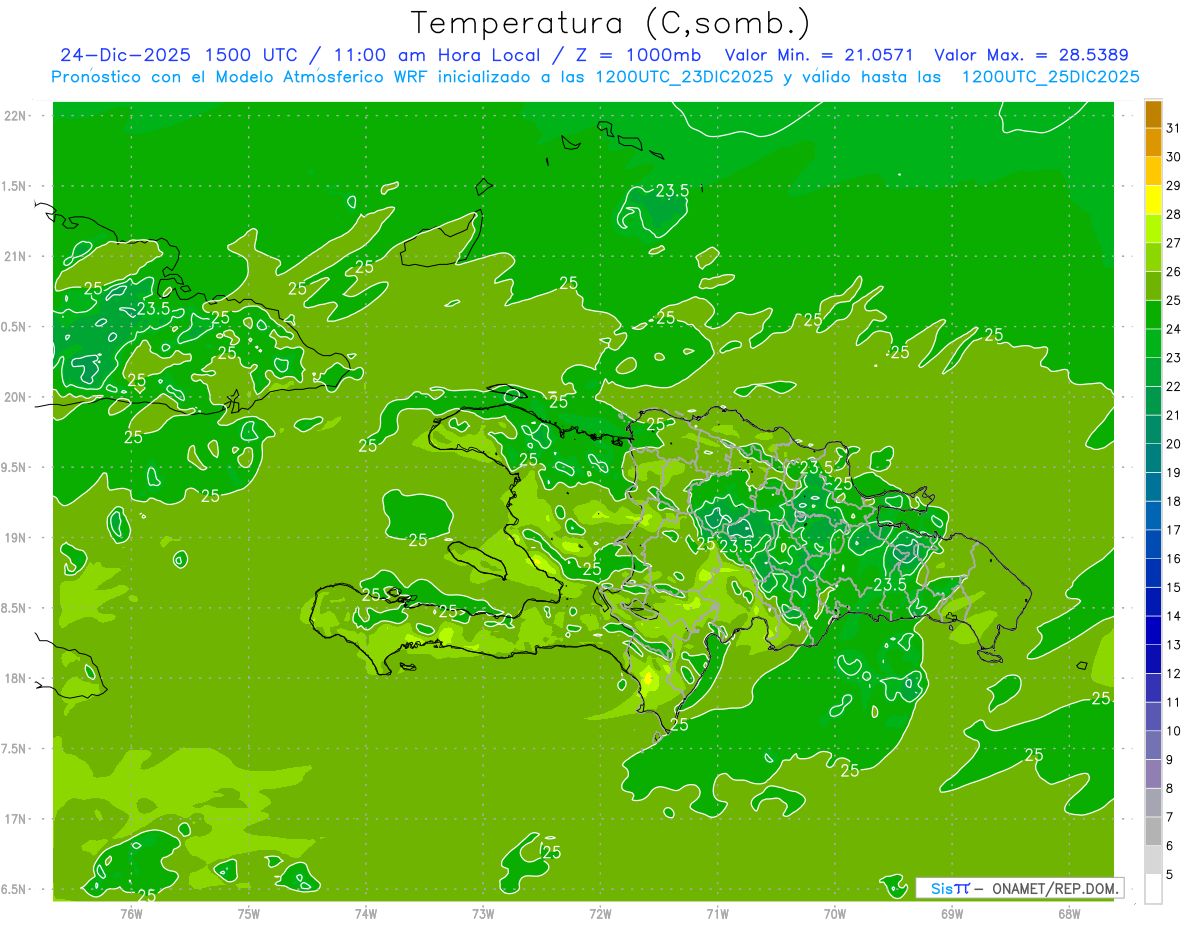Click the 76W longitude label
This screenshot has height=927, width=1200.
pyautogui.click(x=131, y=913)
